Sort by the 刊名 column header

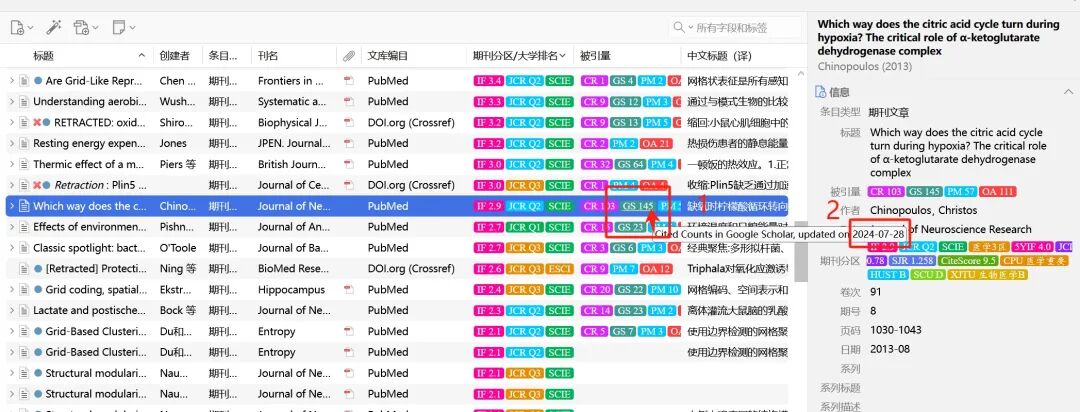pyautogui.click(x=293, y=55)
